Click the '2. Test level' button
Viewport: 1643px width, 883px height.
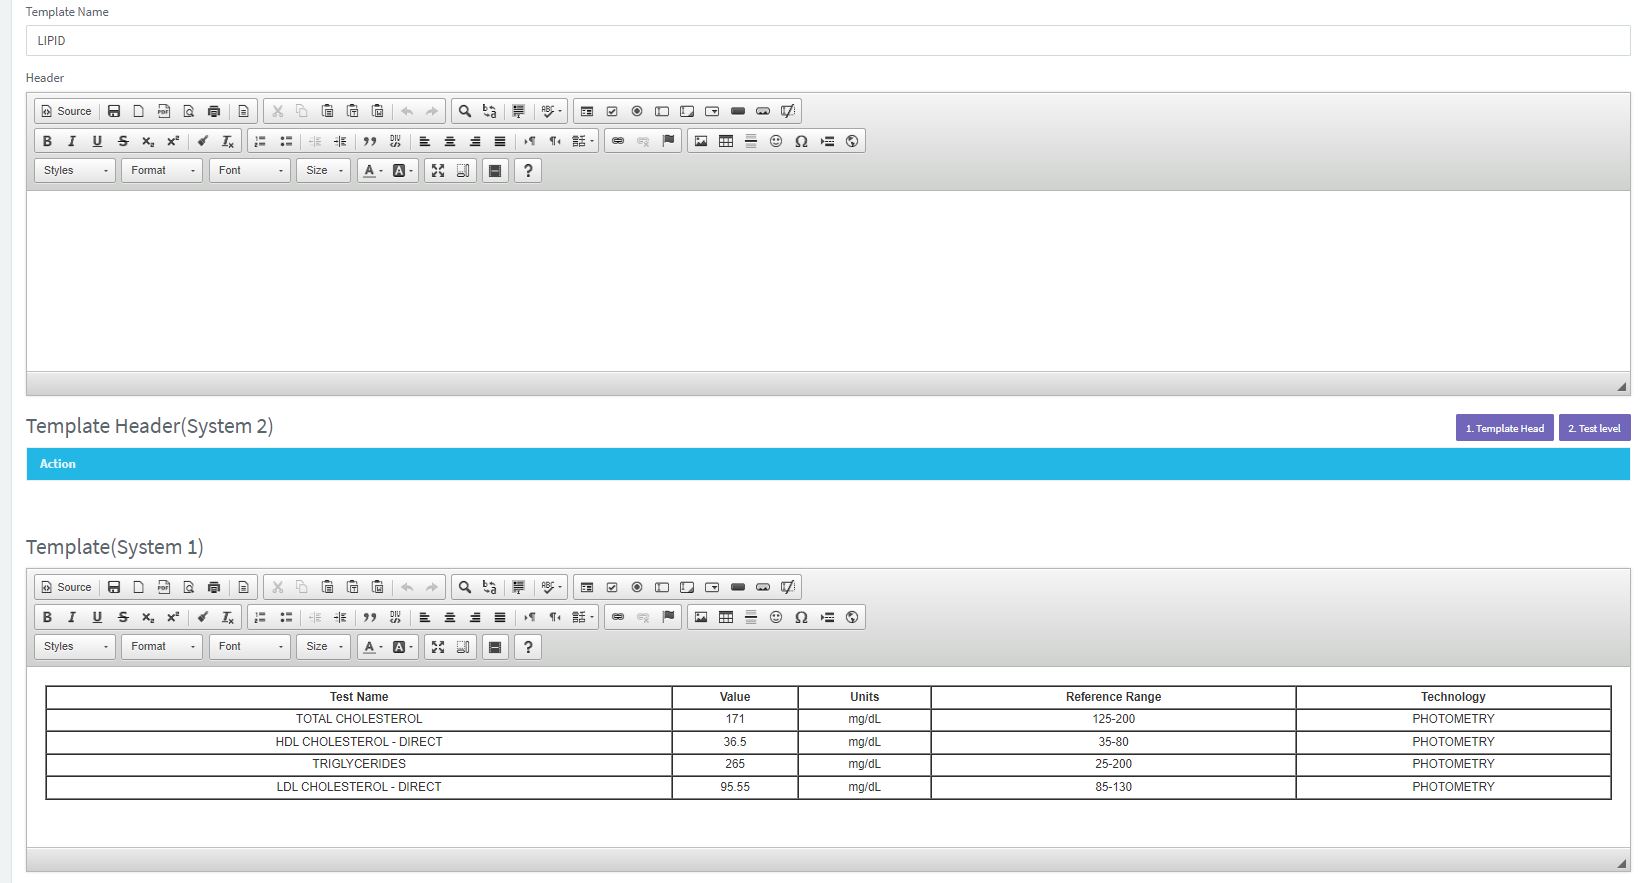tap(1594, 428)
